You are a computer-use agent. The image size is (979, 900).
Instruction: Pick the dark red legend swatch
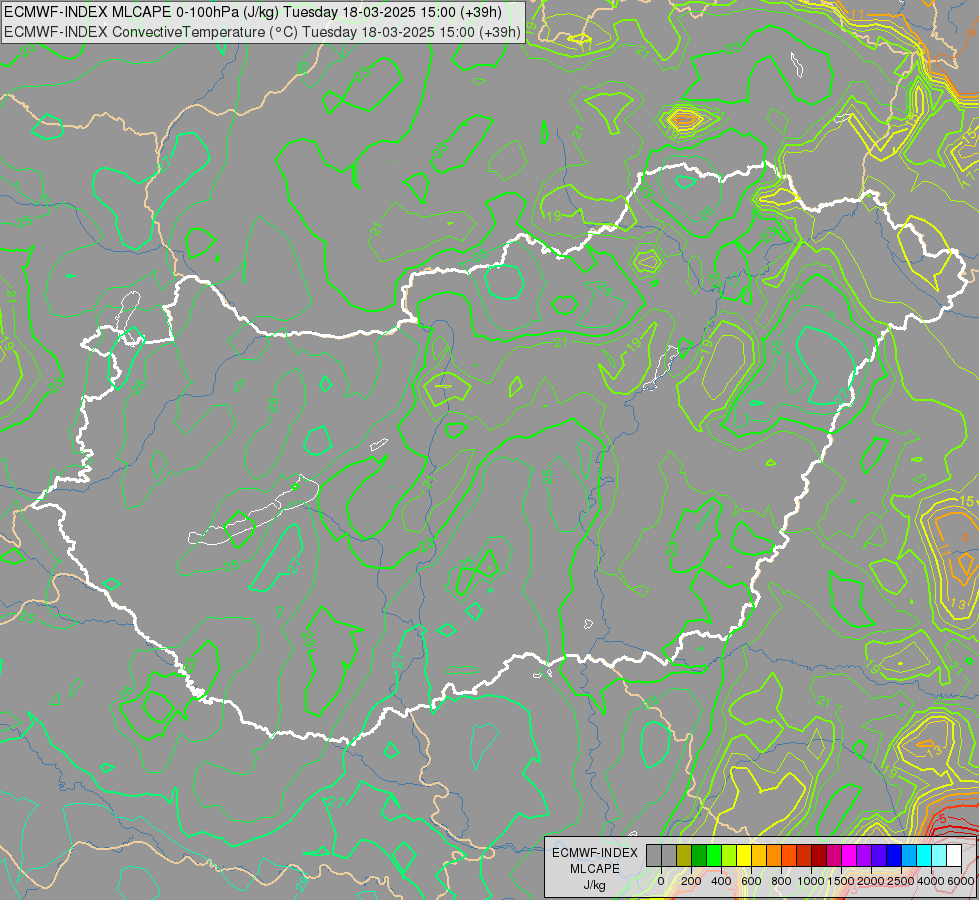819,855
